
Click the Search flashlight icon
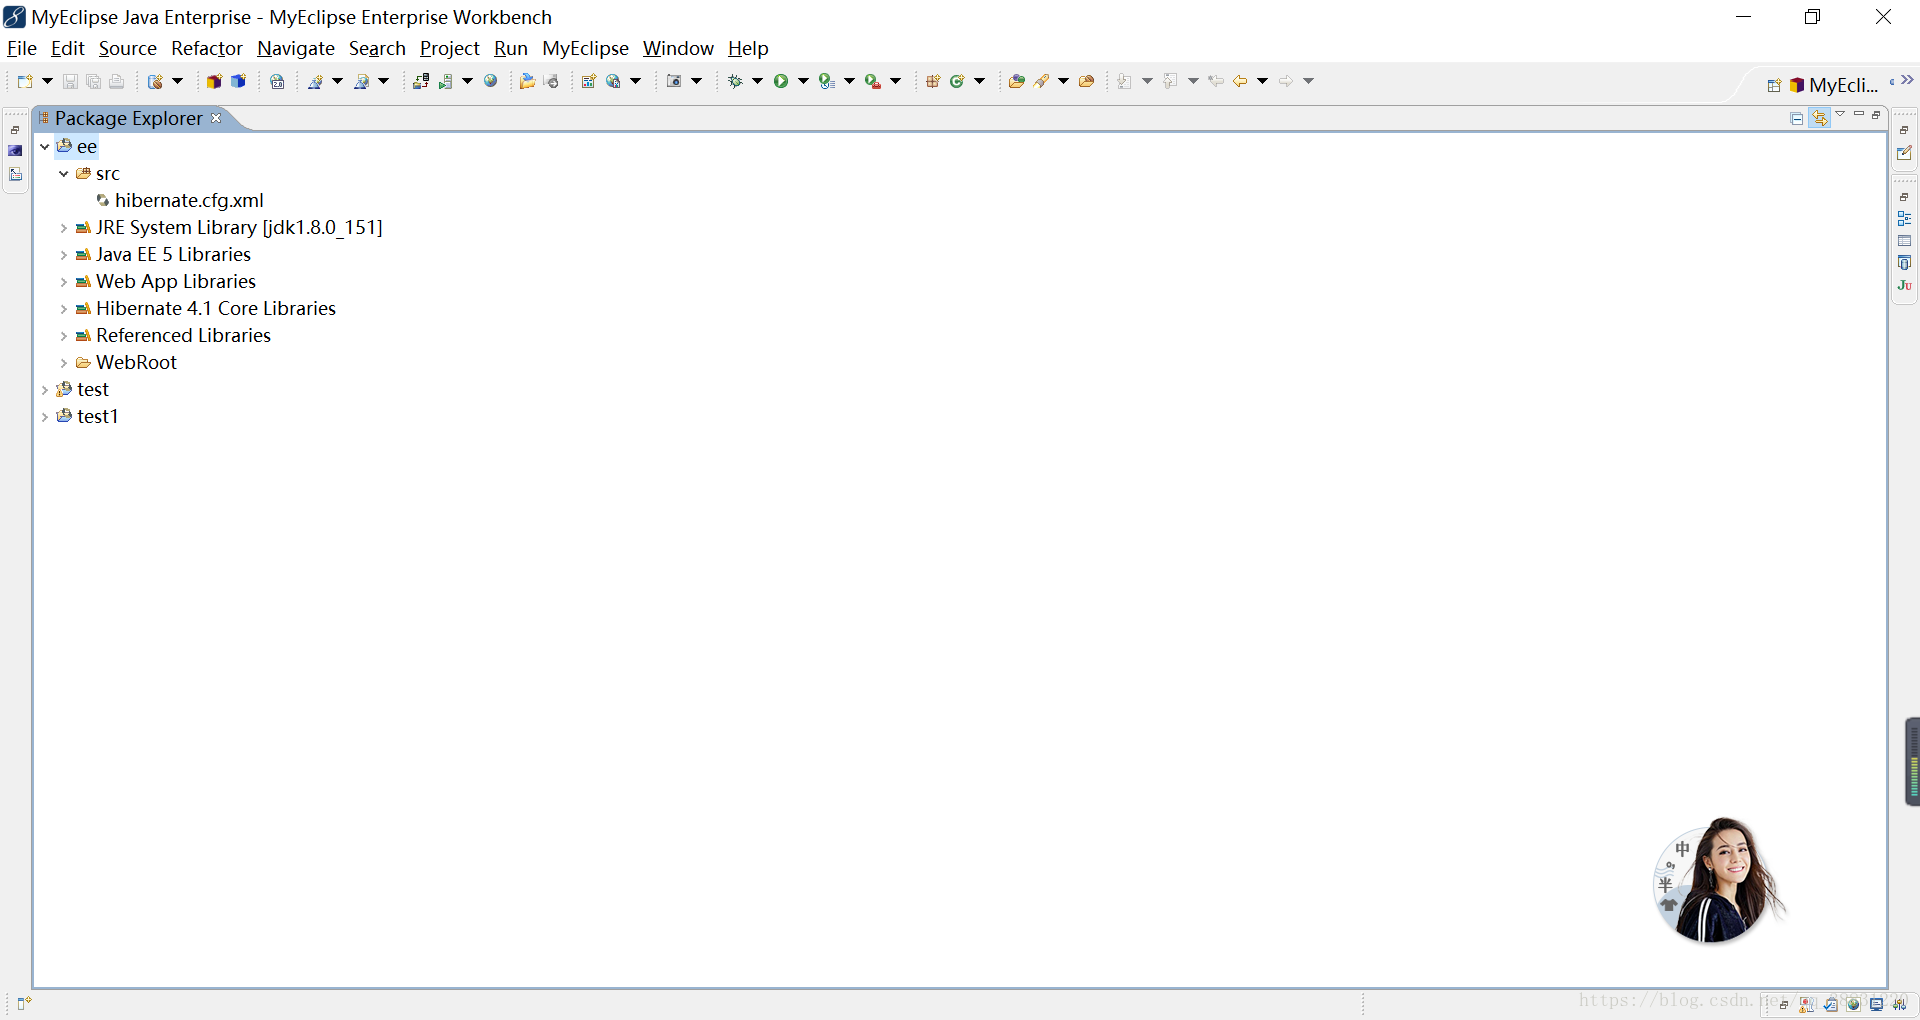tap(1042, 81)
